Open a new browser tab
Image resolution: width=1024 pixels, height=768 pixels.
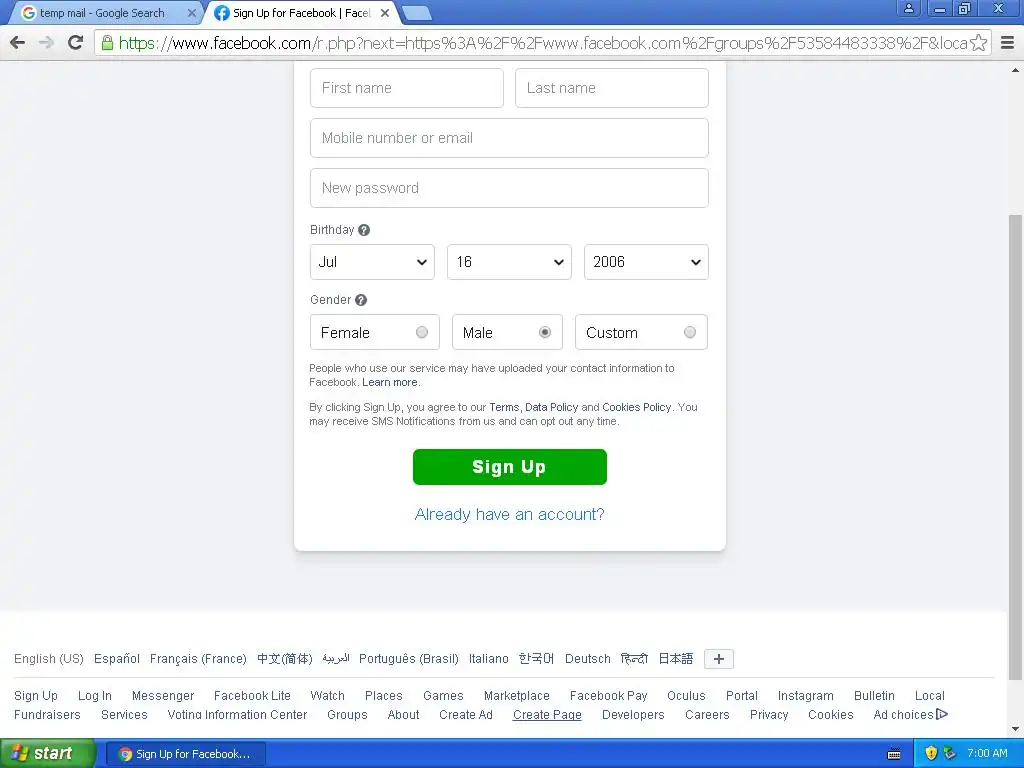[416, 13]
